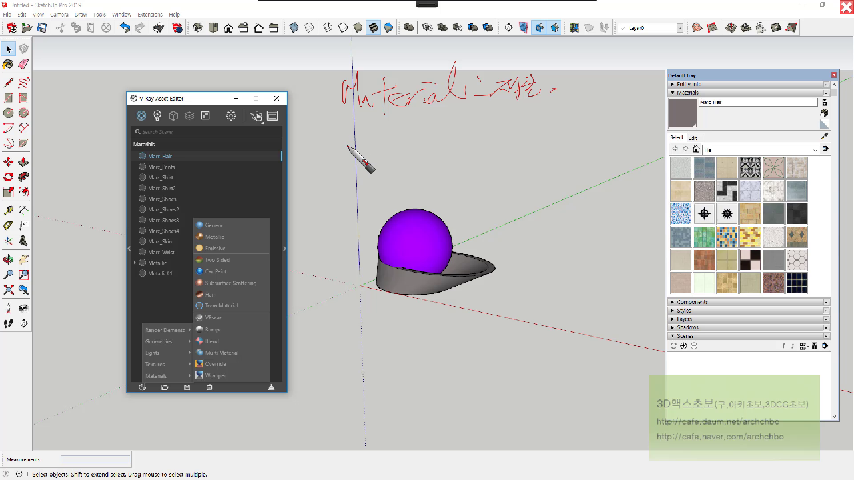The width and height of the screenshot is (854, 480).
Task: Pick the Tape Measure tool
Action: click(x=8, y=210)
